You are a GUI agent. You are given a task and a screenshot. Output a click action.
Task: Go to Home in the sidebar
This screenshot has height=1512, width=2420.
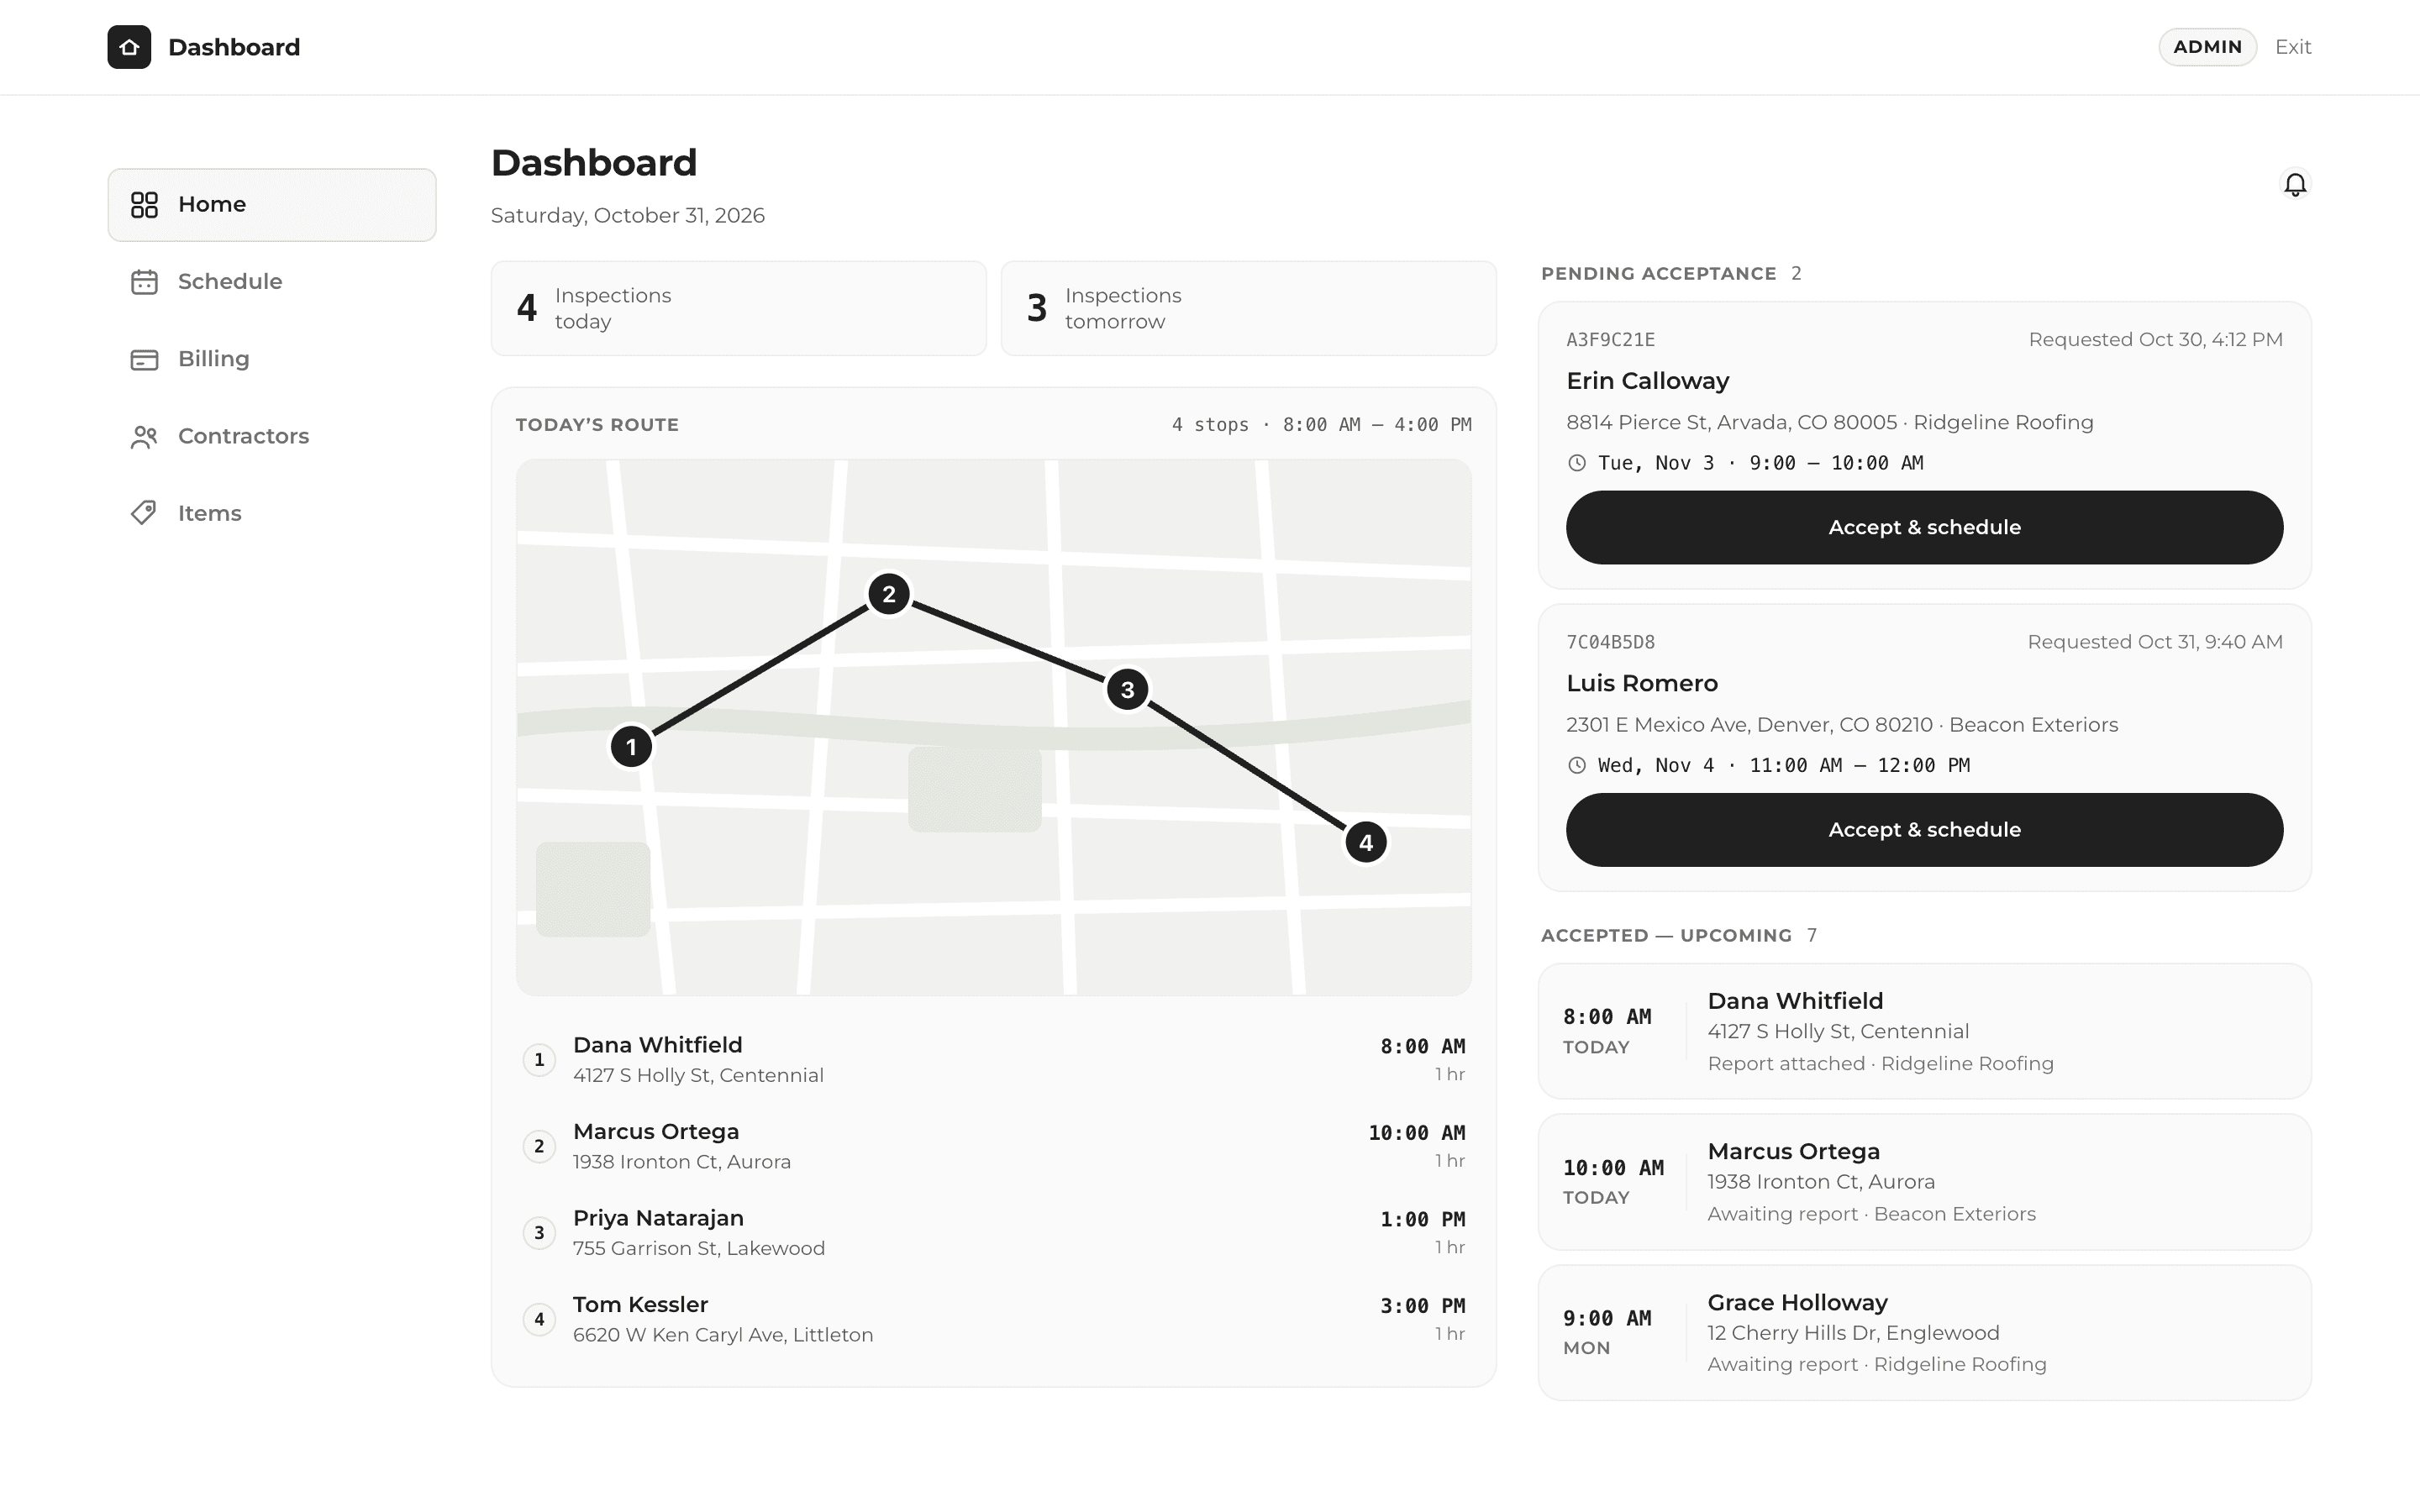click(x=272, y=205)
